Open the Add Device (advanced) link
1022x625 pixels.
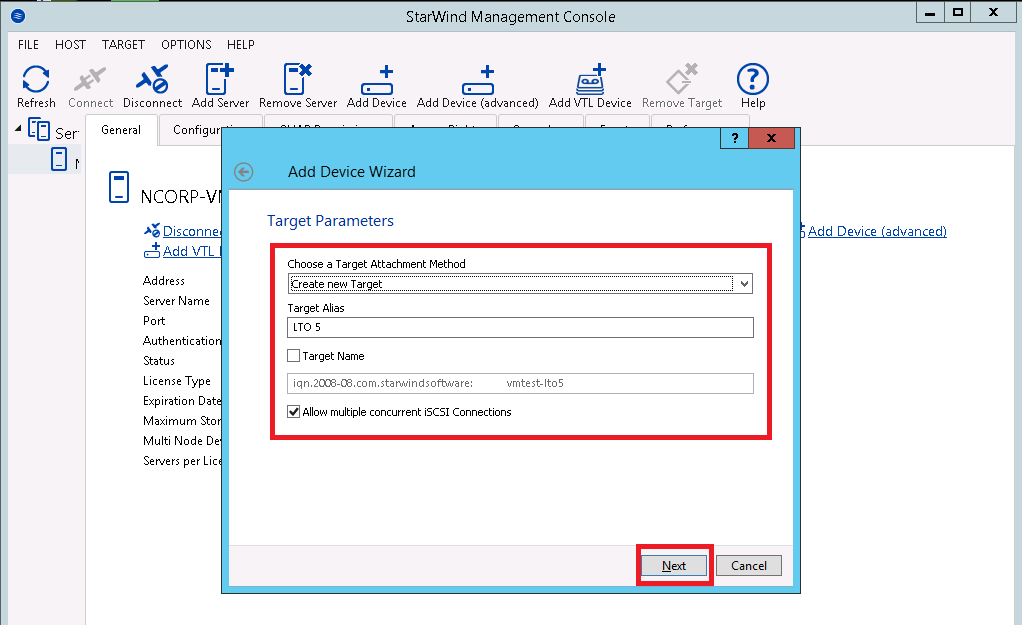click(x=877, y=231)
